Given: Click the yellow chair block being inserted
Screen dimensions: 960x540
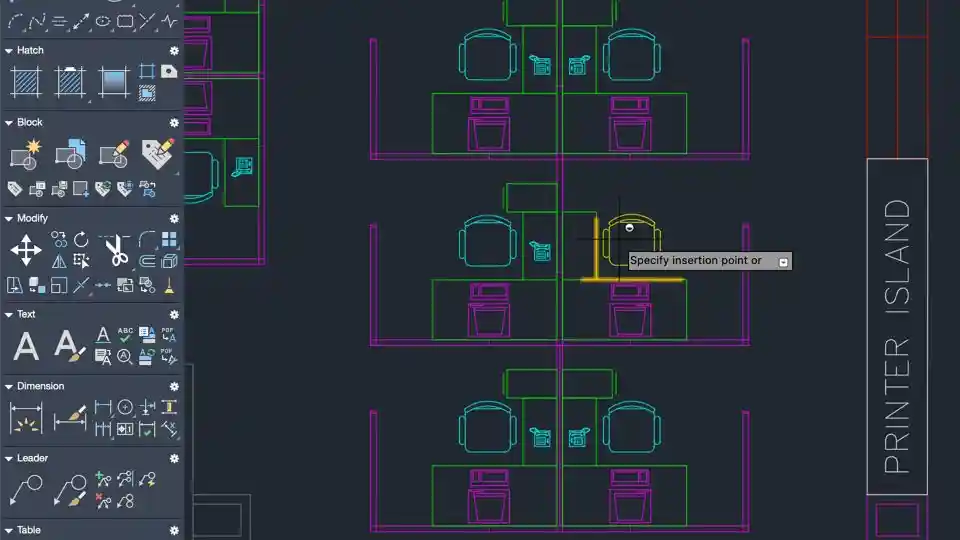Looking at the screenshot, I should coord(632,239).
